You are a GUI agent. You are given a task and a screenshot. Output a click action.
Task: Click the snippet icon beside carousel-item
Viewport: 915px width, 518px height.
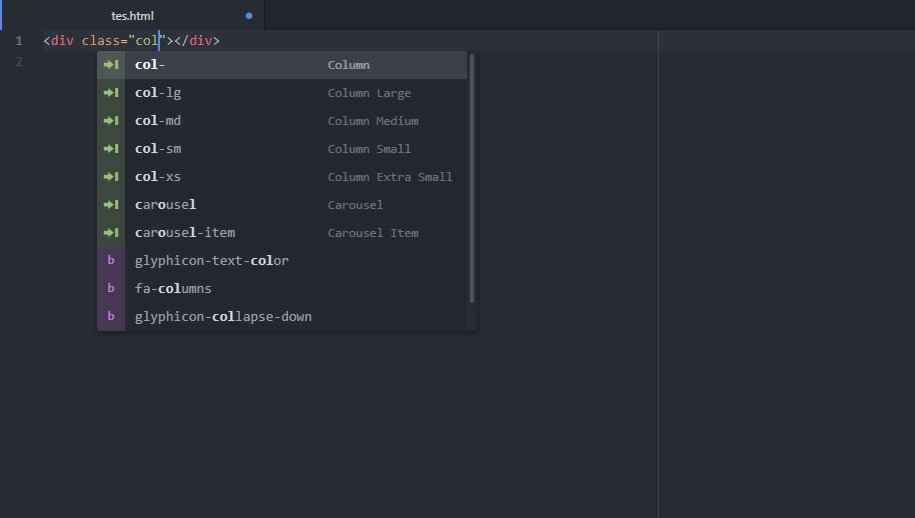click(x=111, y=233)
